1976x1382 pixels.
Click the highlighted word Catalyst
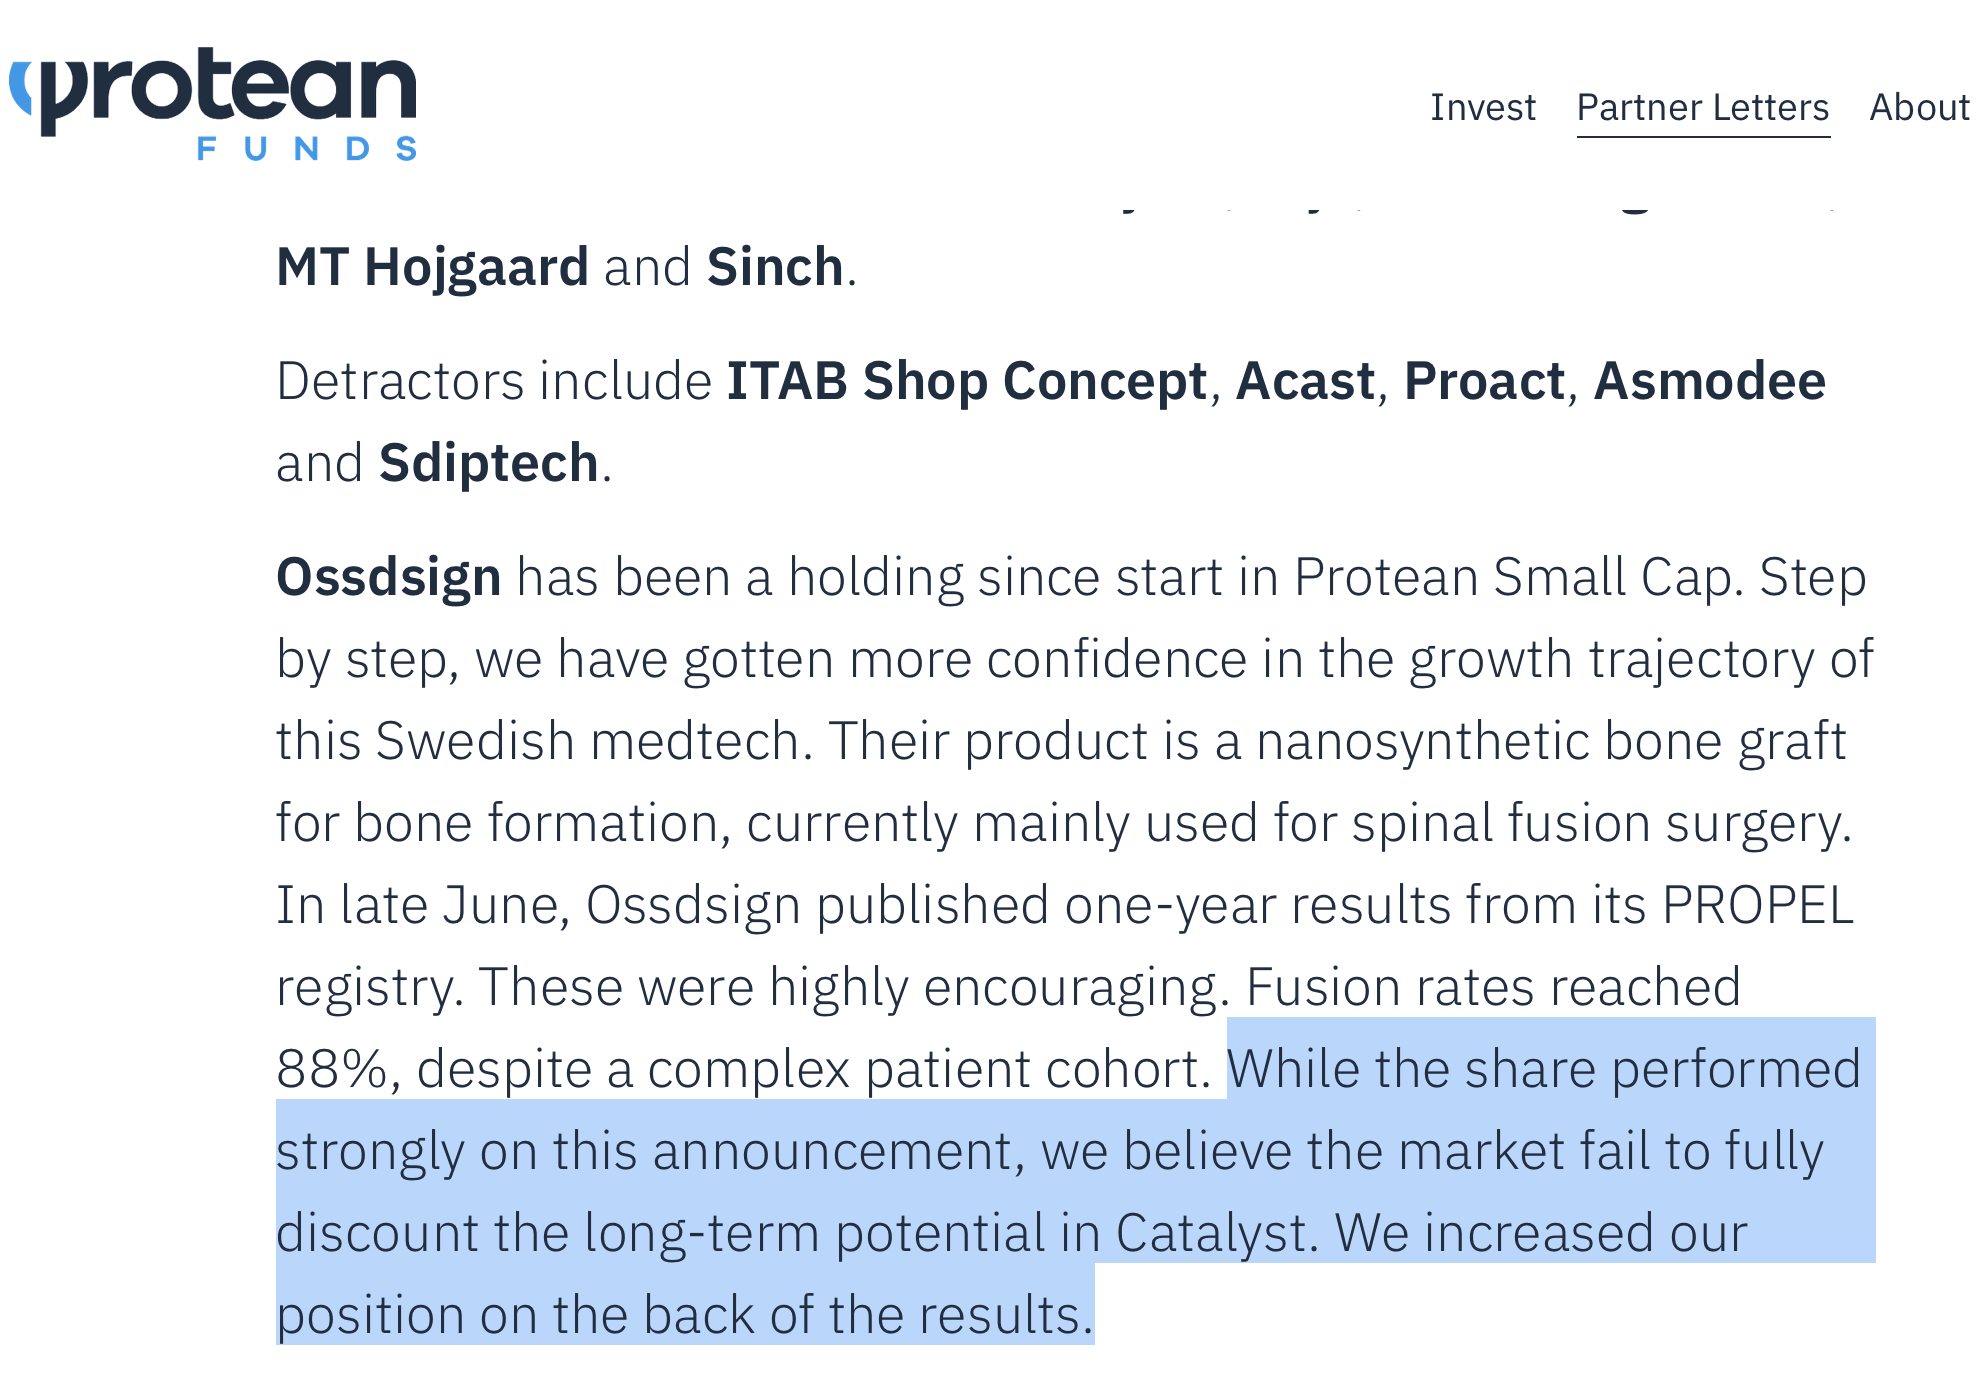(x=1209, y=1233)
